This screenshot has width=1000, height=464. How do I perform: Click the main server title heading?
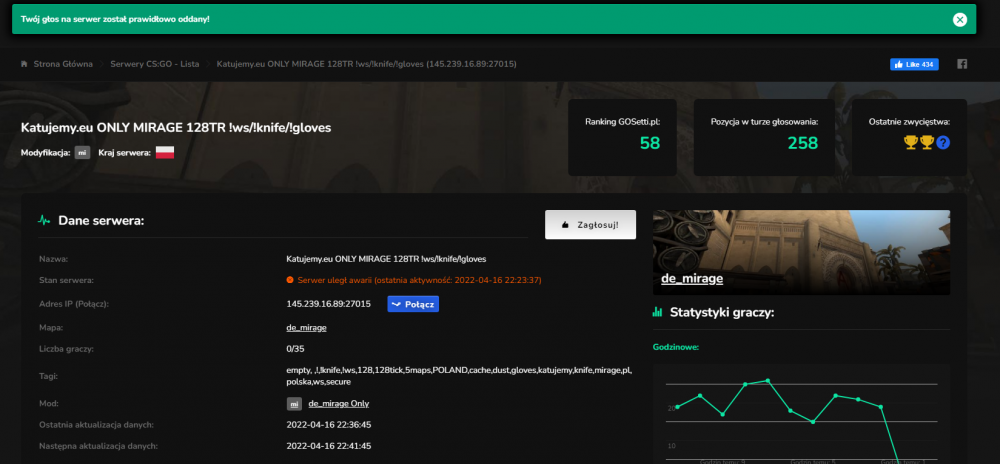[x=176, y=127]
